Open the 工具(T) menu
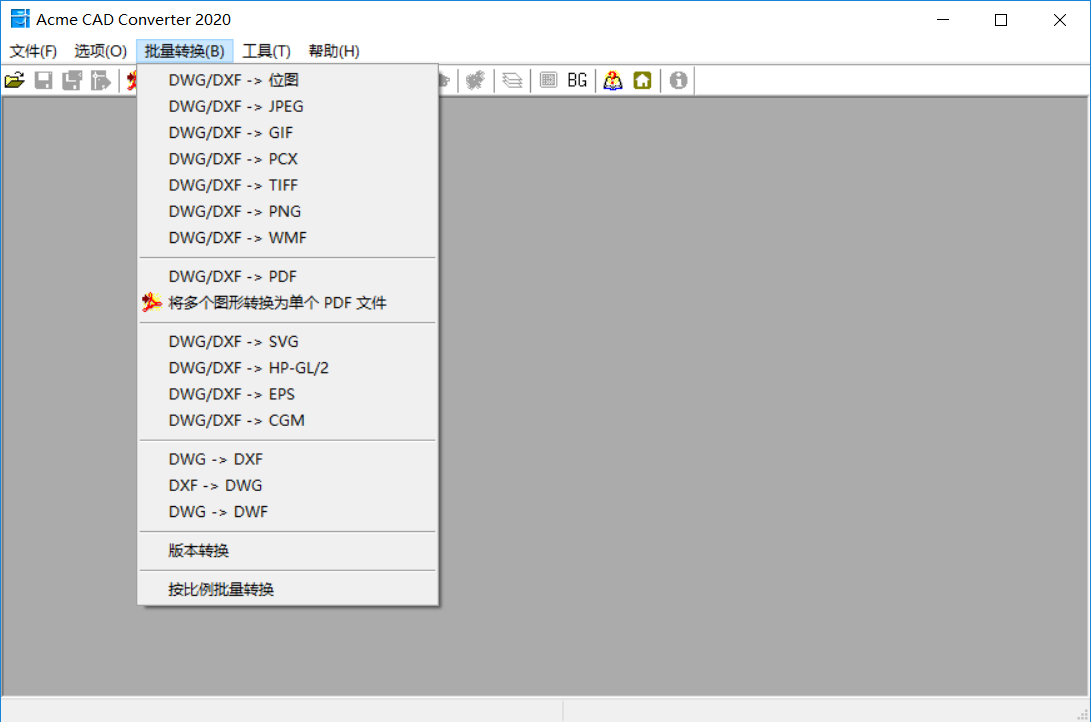 266,51
